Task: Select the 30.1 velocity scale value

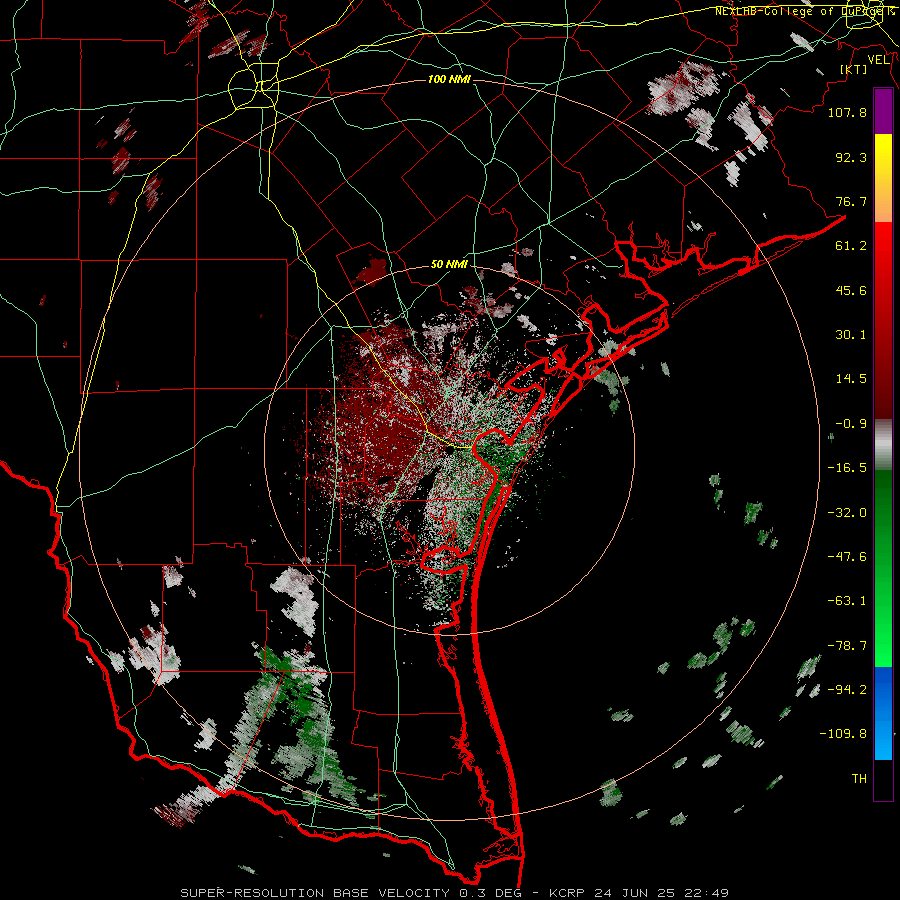Action: 851,335
